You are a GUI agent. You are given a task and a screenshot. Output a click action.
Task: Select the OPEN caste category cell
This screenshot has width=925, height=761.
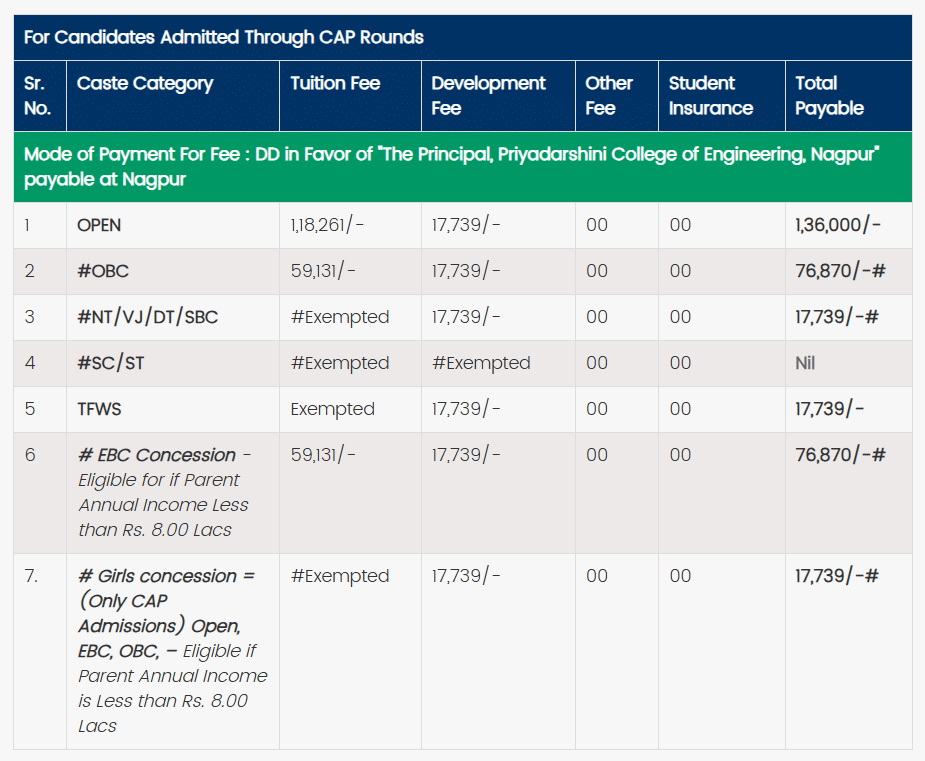click(x=99, y=225)
